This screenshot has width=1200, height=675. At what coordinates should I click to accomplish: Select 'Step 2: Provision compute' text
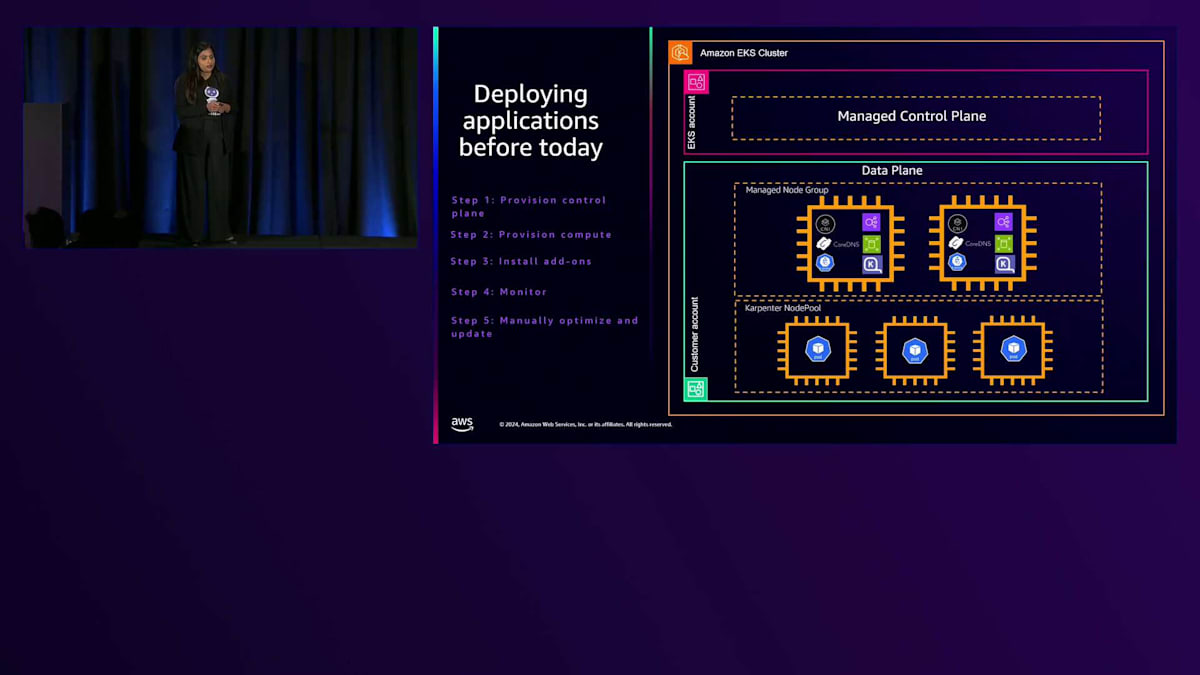531,235
